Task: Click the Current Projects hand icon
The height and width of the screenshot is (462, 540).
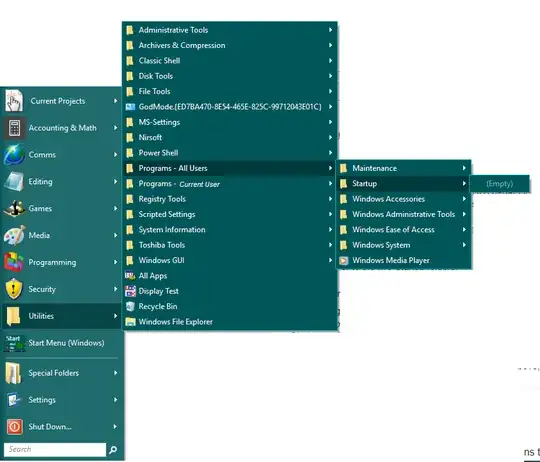Action: [x=14, y=101]
